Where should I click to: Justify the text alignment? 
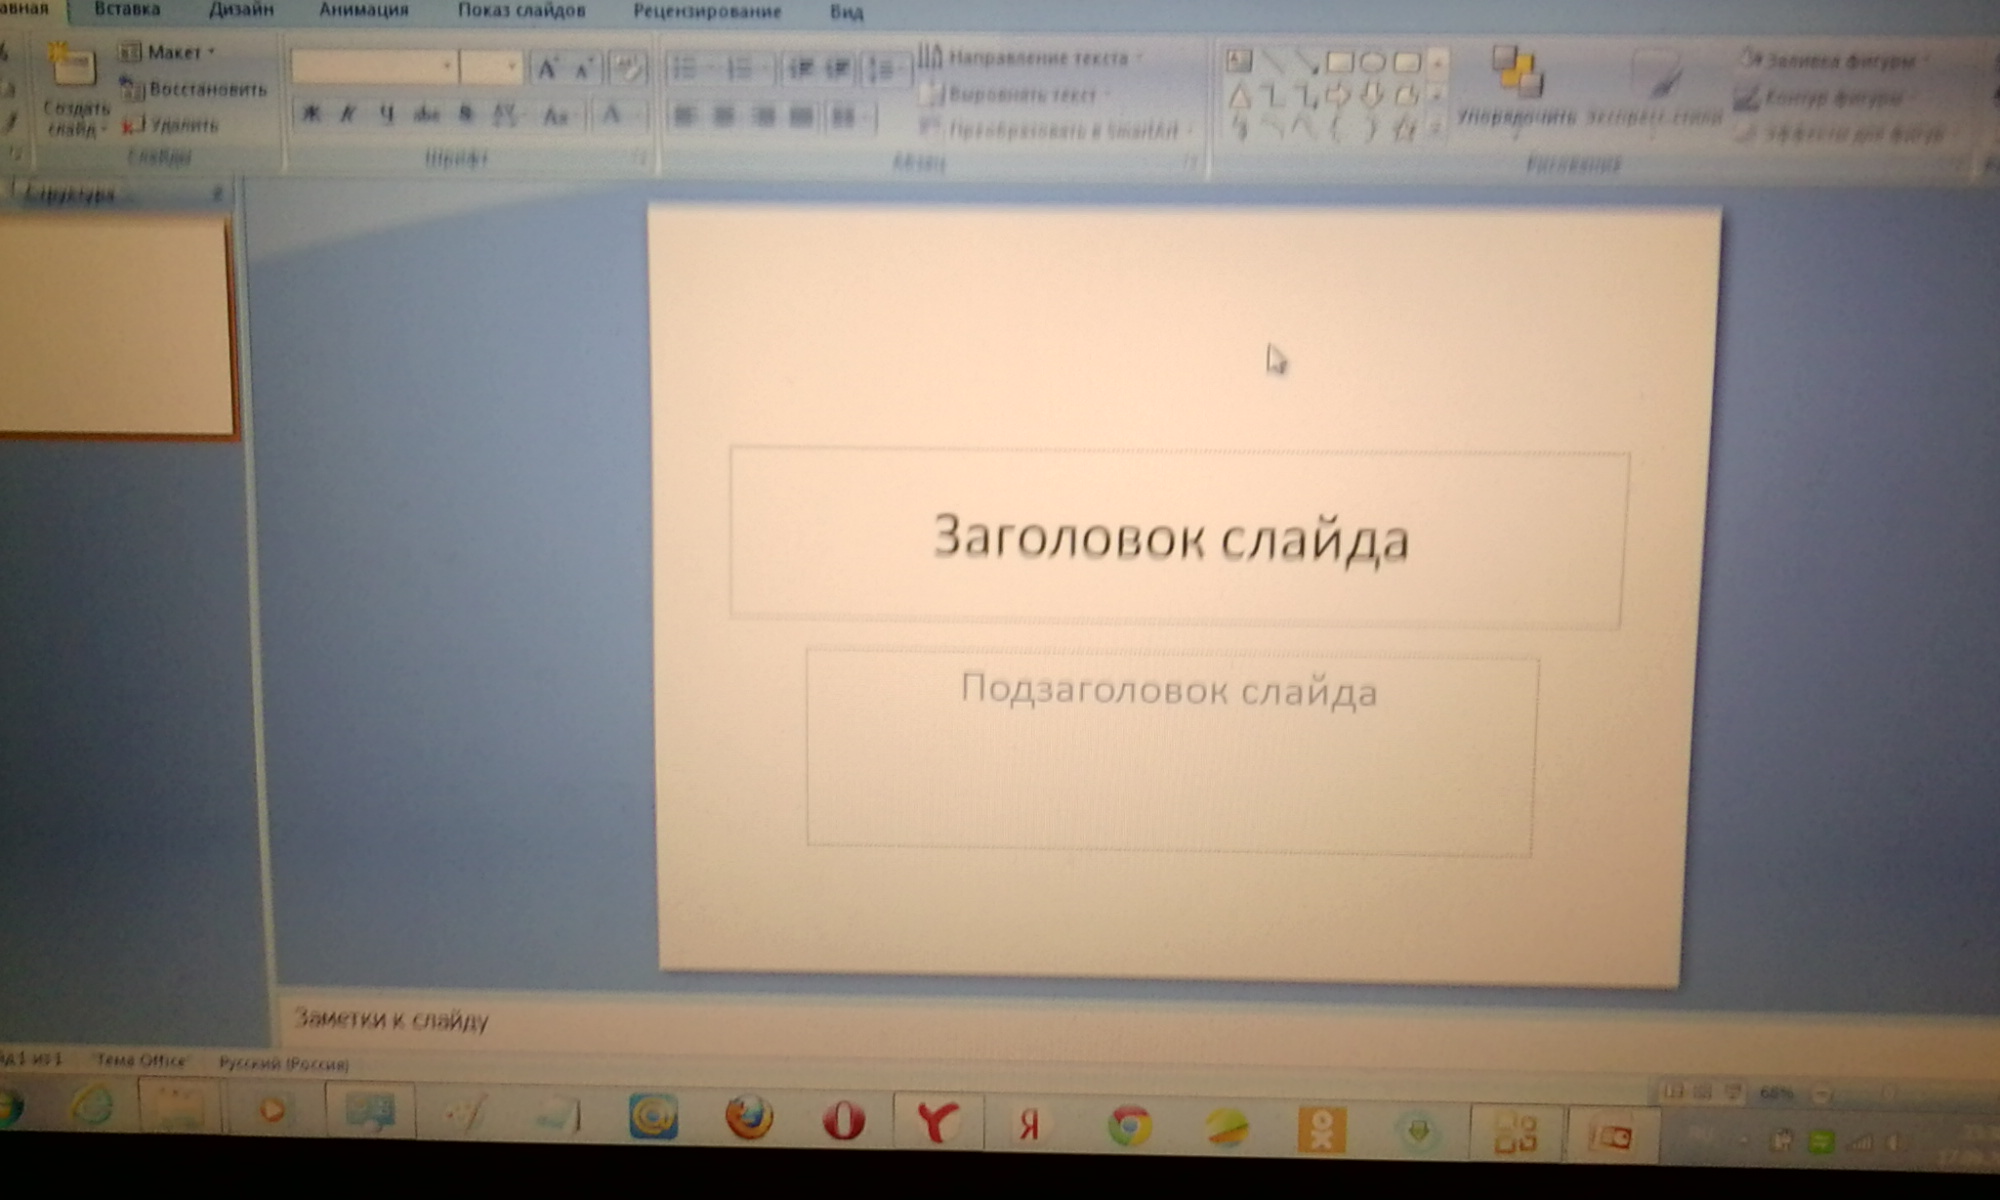coord(801,117)
